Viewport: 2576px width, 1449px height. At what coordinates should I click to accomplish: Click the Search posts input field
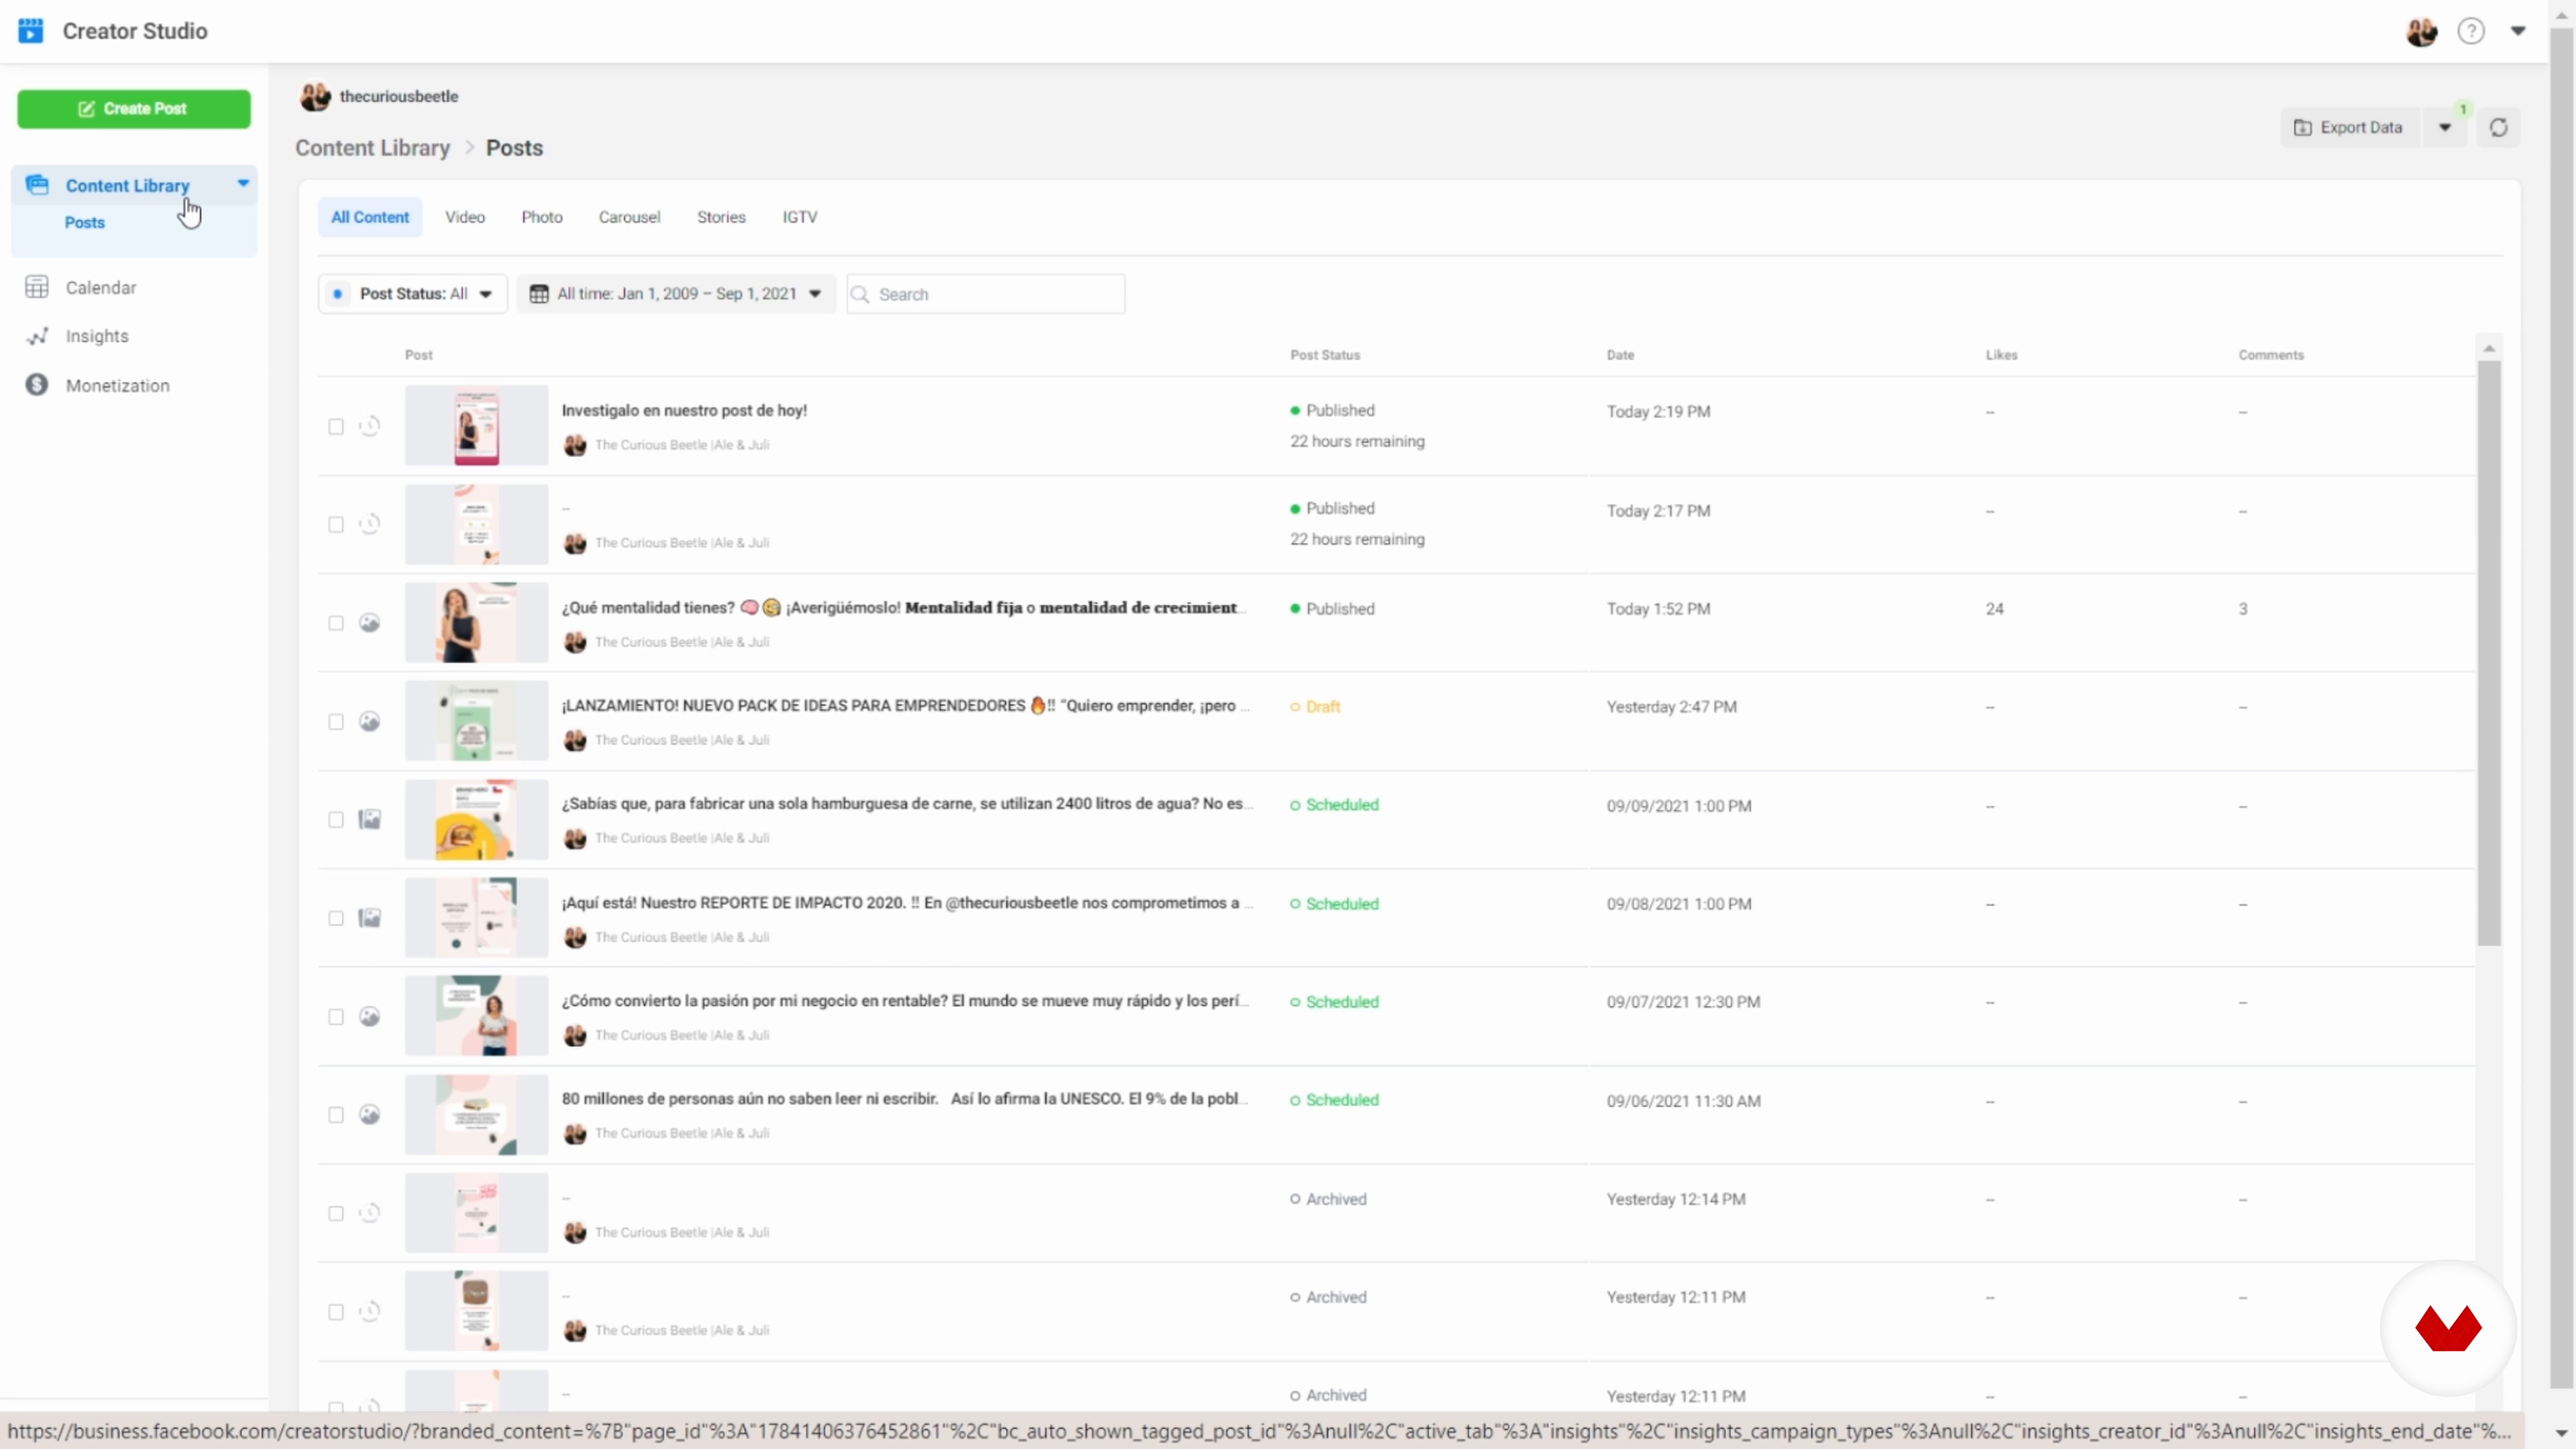[x=986, y=294]
